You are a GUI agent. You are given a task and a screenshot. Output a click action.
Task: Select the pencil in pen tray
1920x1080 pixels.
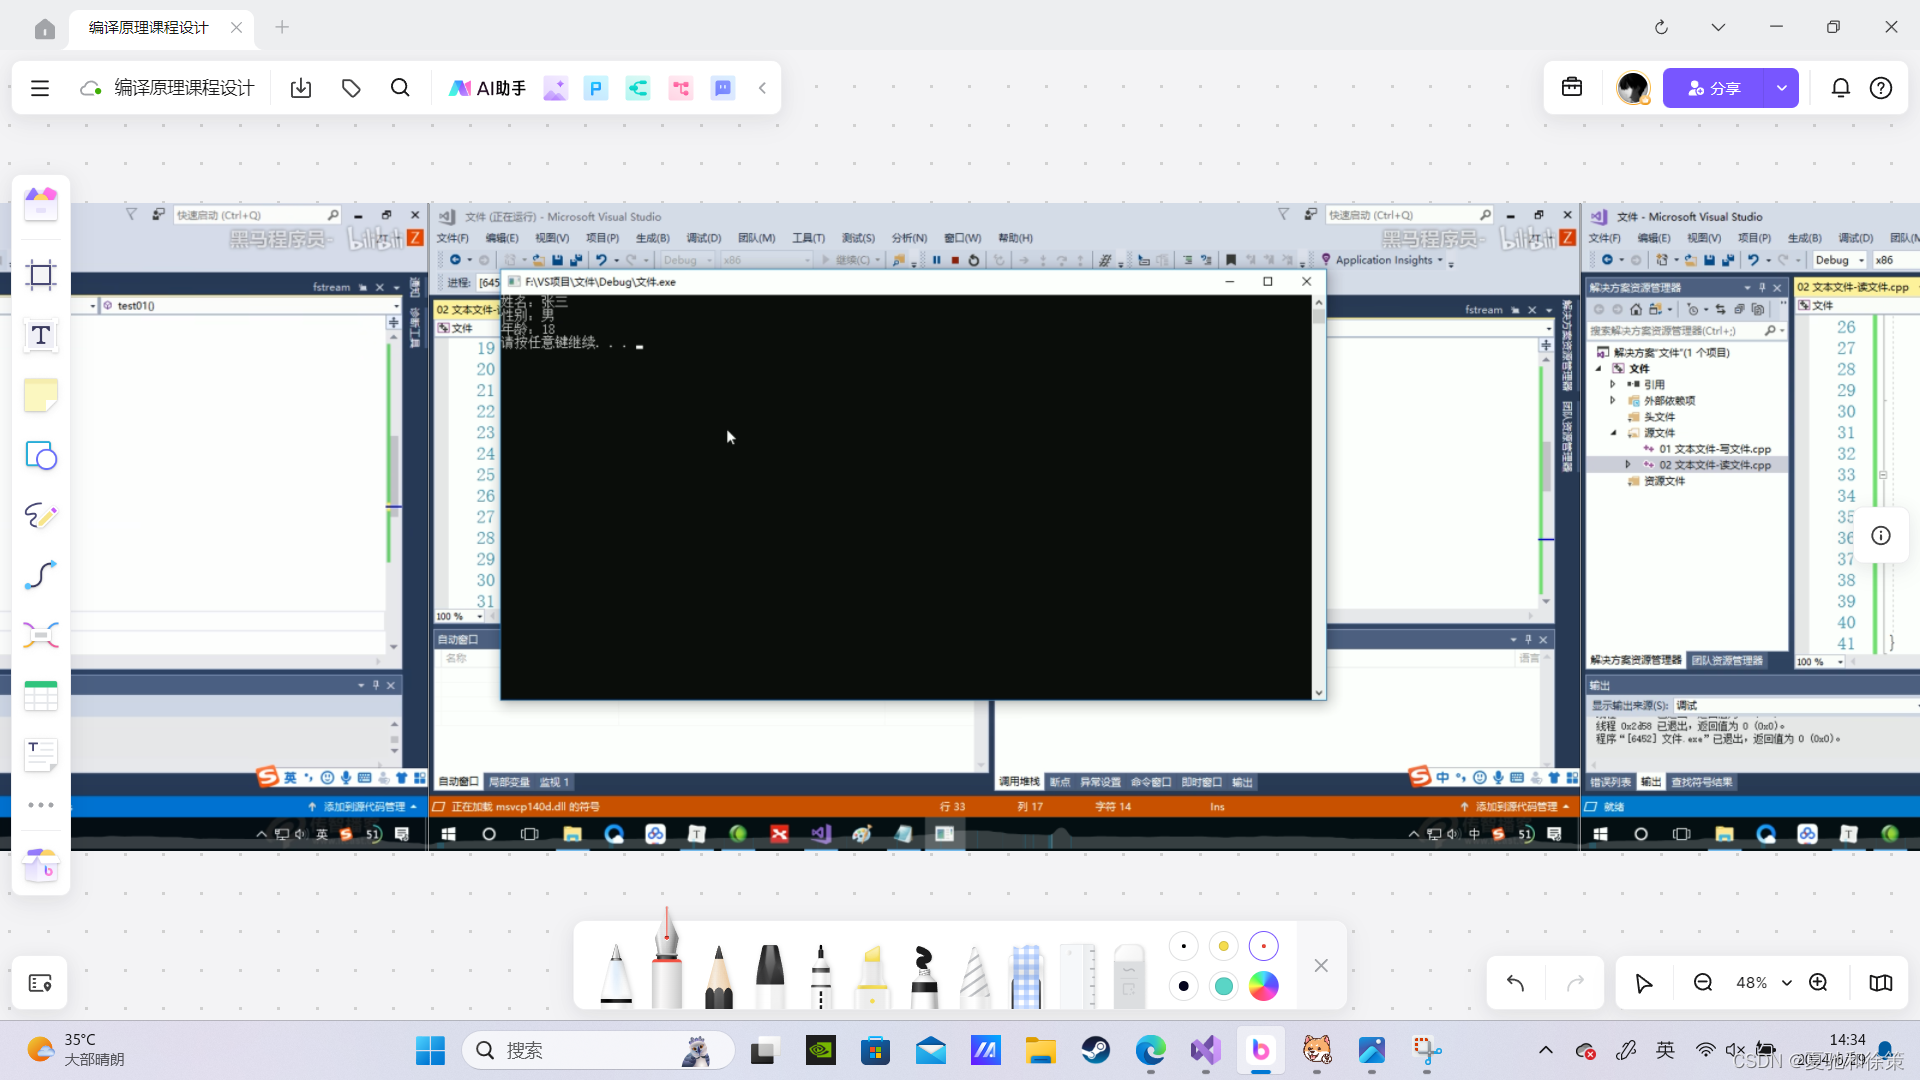718,975
